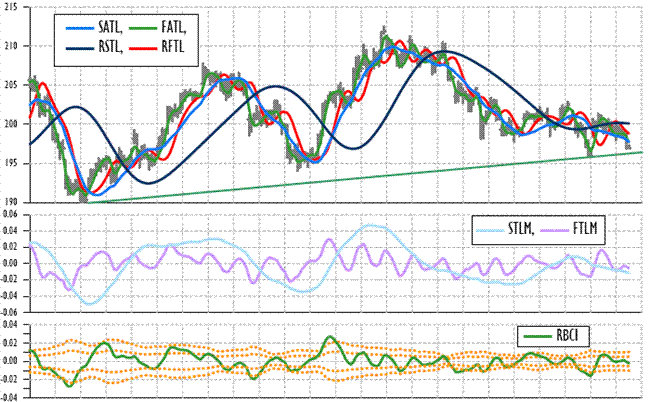The width and height of the screenshot is (650, 402).
Task: Click the -0.06 label on middle panel axis
Action: pyautogui.click(x=9, y=312)
